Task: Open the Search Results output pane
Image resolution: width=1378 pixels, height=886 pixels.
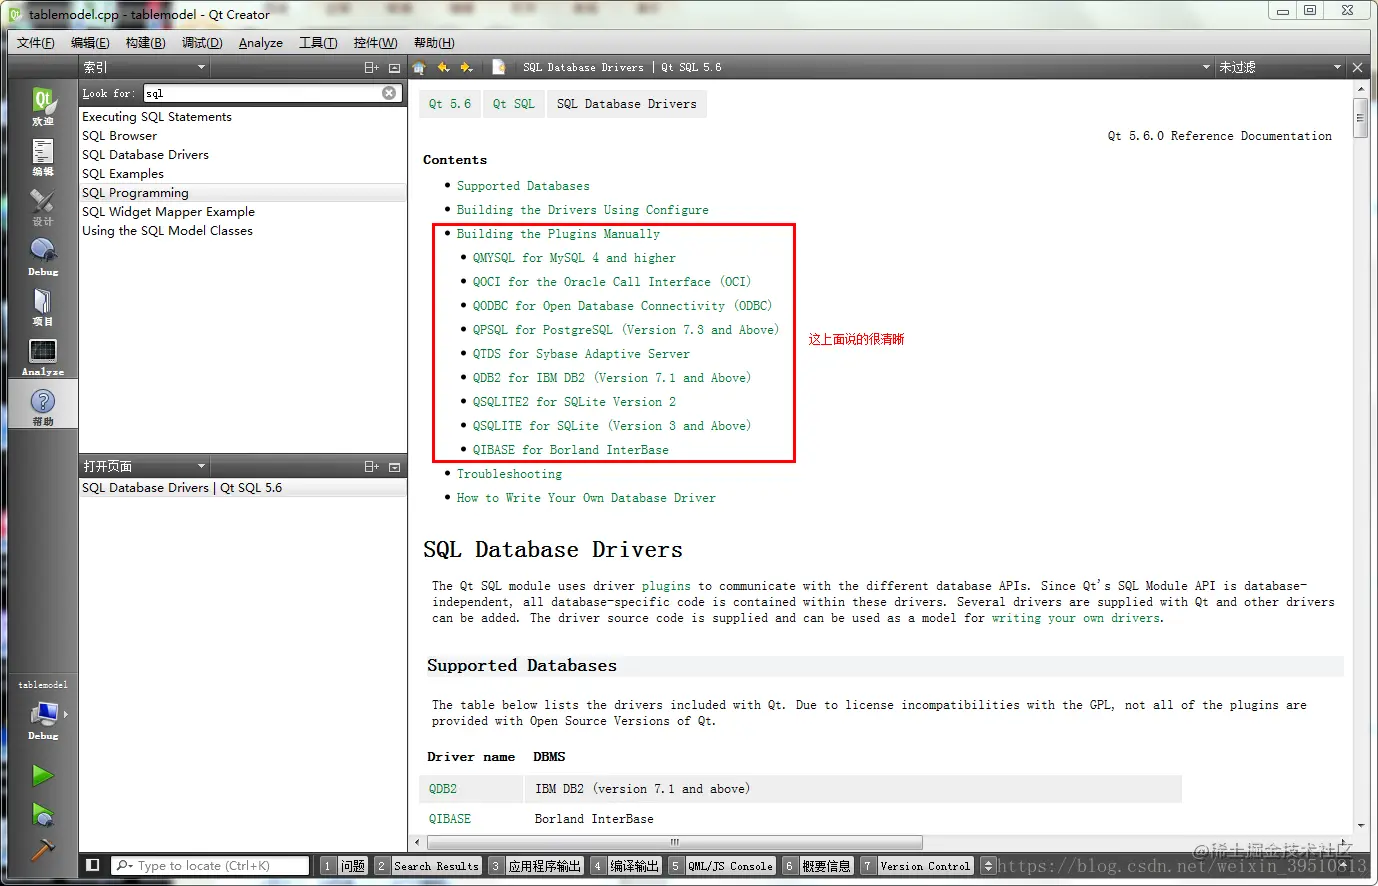Action: (x=428, y=866)
